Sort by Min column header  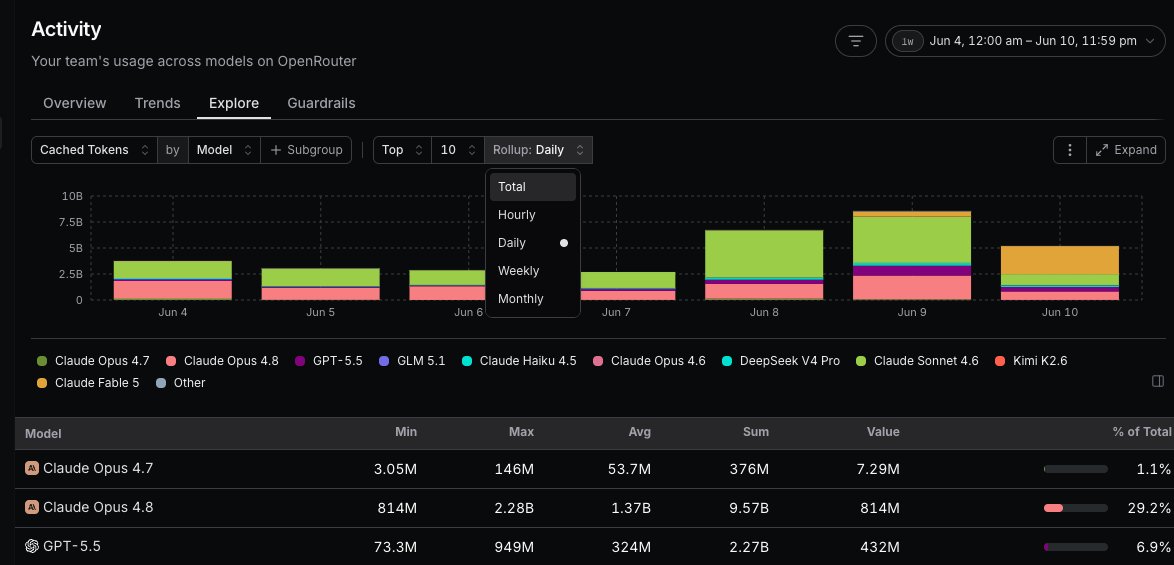(x=406, y=432)
